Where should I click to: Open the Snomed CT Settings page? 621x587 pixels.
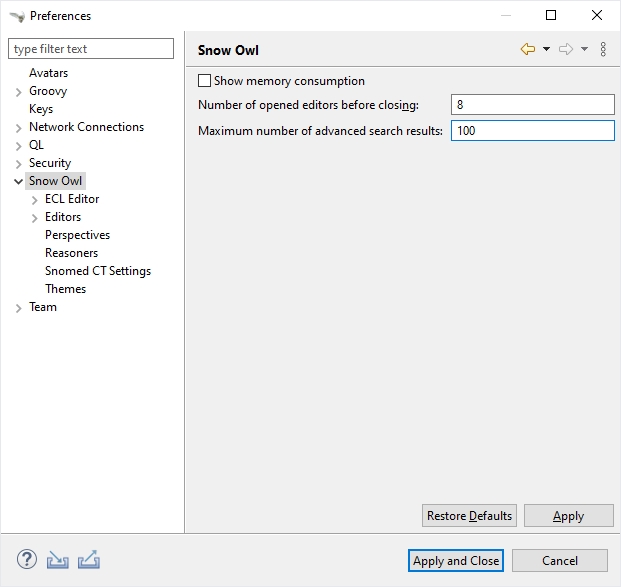click(97, 271)
